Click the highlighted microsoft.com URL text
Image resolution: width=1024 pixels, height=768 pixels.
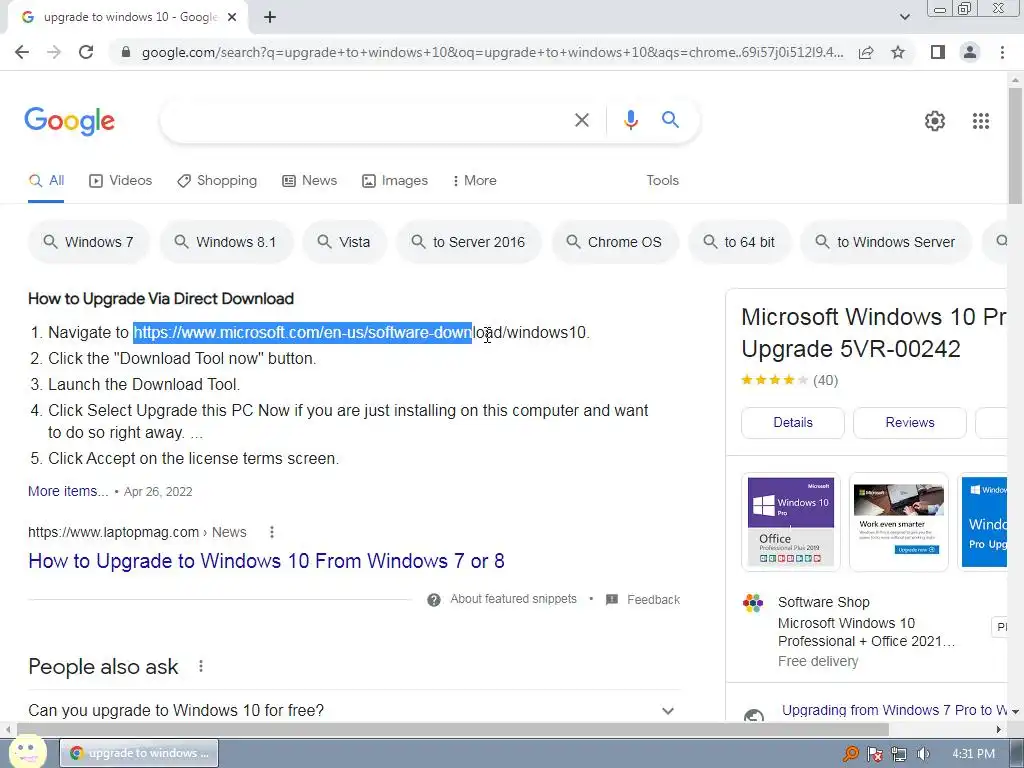click(x=302, y=332)
